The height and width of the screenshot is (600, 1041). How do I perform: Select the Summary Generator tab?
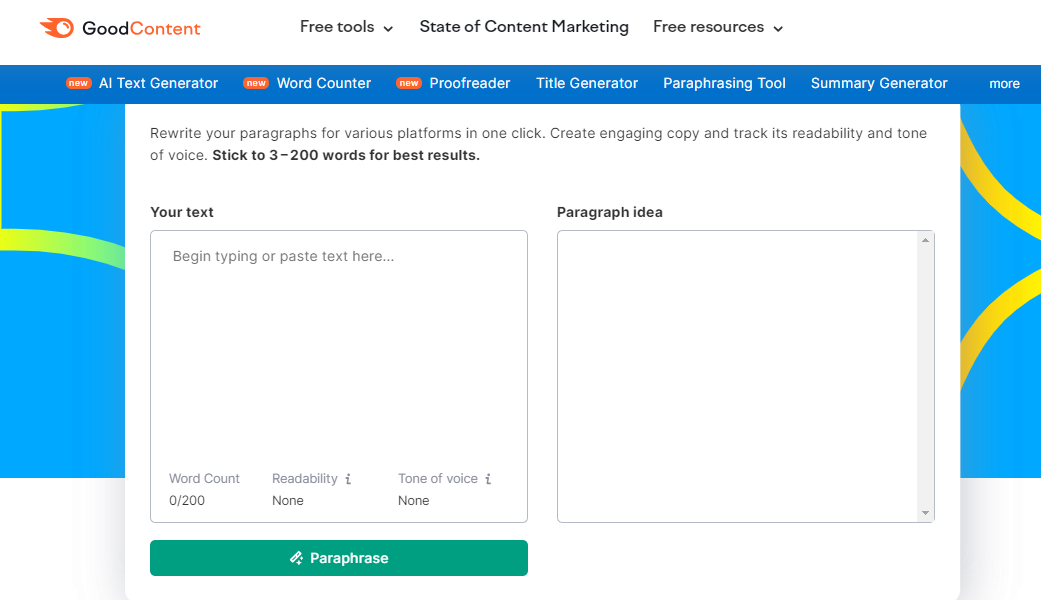(x=879, y=84)
